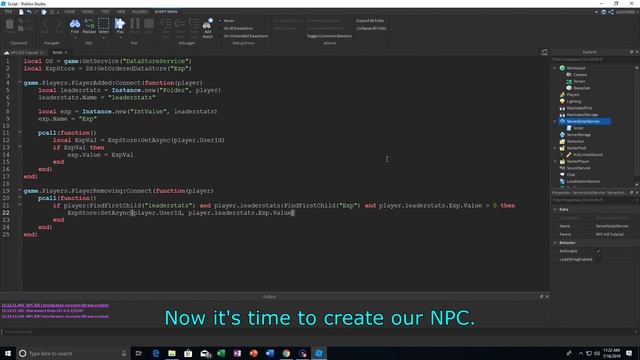This screenshot has width=640, height=360.
Task: Switch to the PLUGINS ribbon tab
Action: 140,12
